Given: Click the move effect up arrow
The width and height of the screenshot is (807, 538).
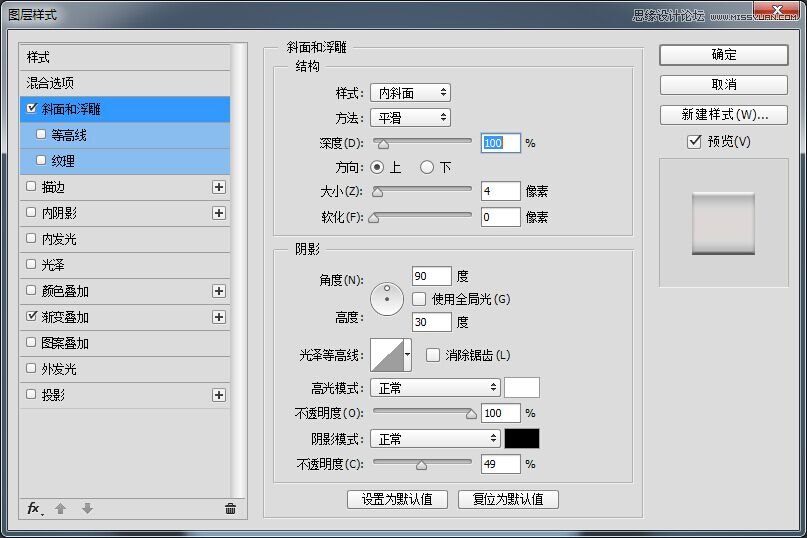Looking at the screenshot, I should 60,509.
